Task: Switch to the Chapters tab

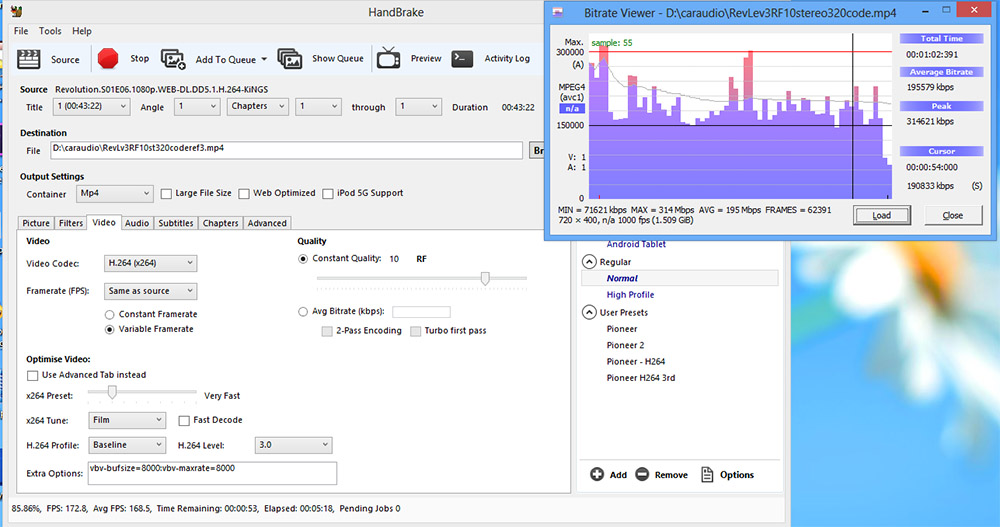Action: click(x=220, y=223)
